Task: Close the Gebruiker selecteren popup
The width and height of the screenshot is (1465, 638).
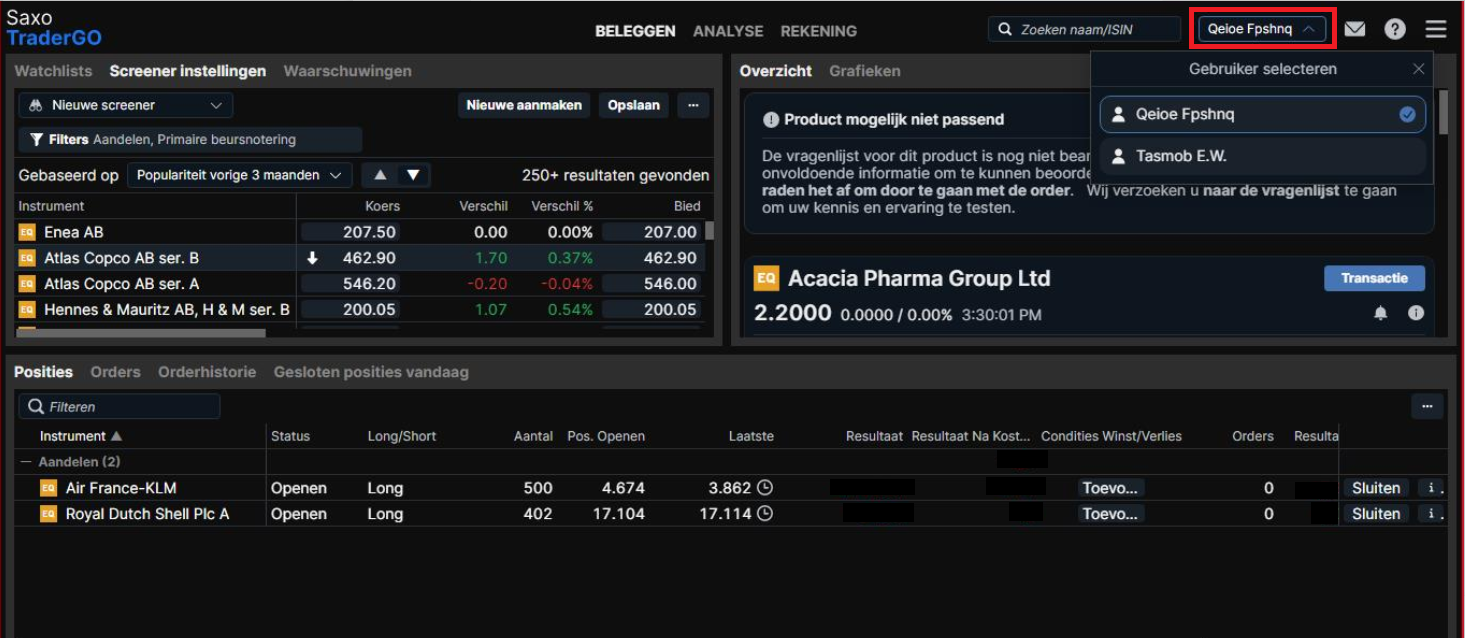Action: pyautogui.click(x=1418, y=69)
